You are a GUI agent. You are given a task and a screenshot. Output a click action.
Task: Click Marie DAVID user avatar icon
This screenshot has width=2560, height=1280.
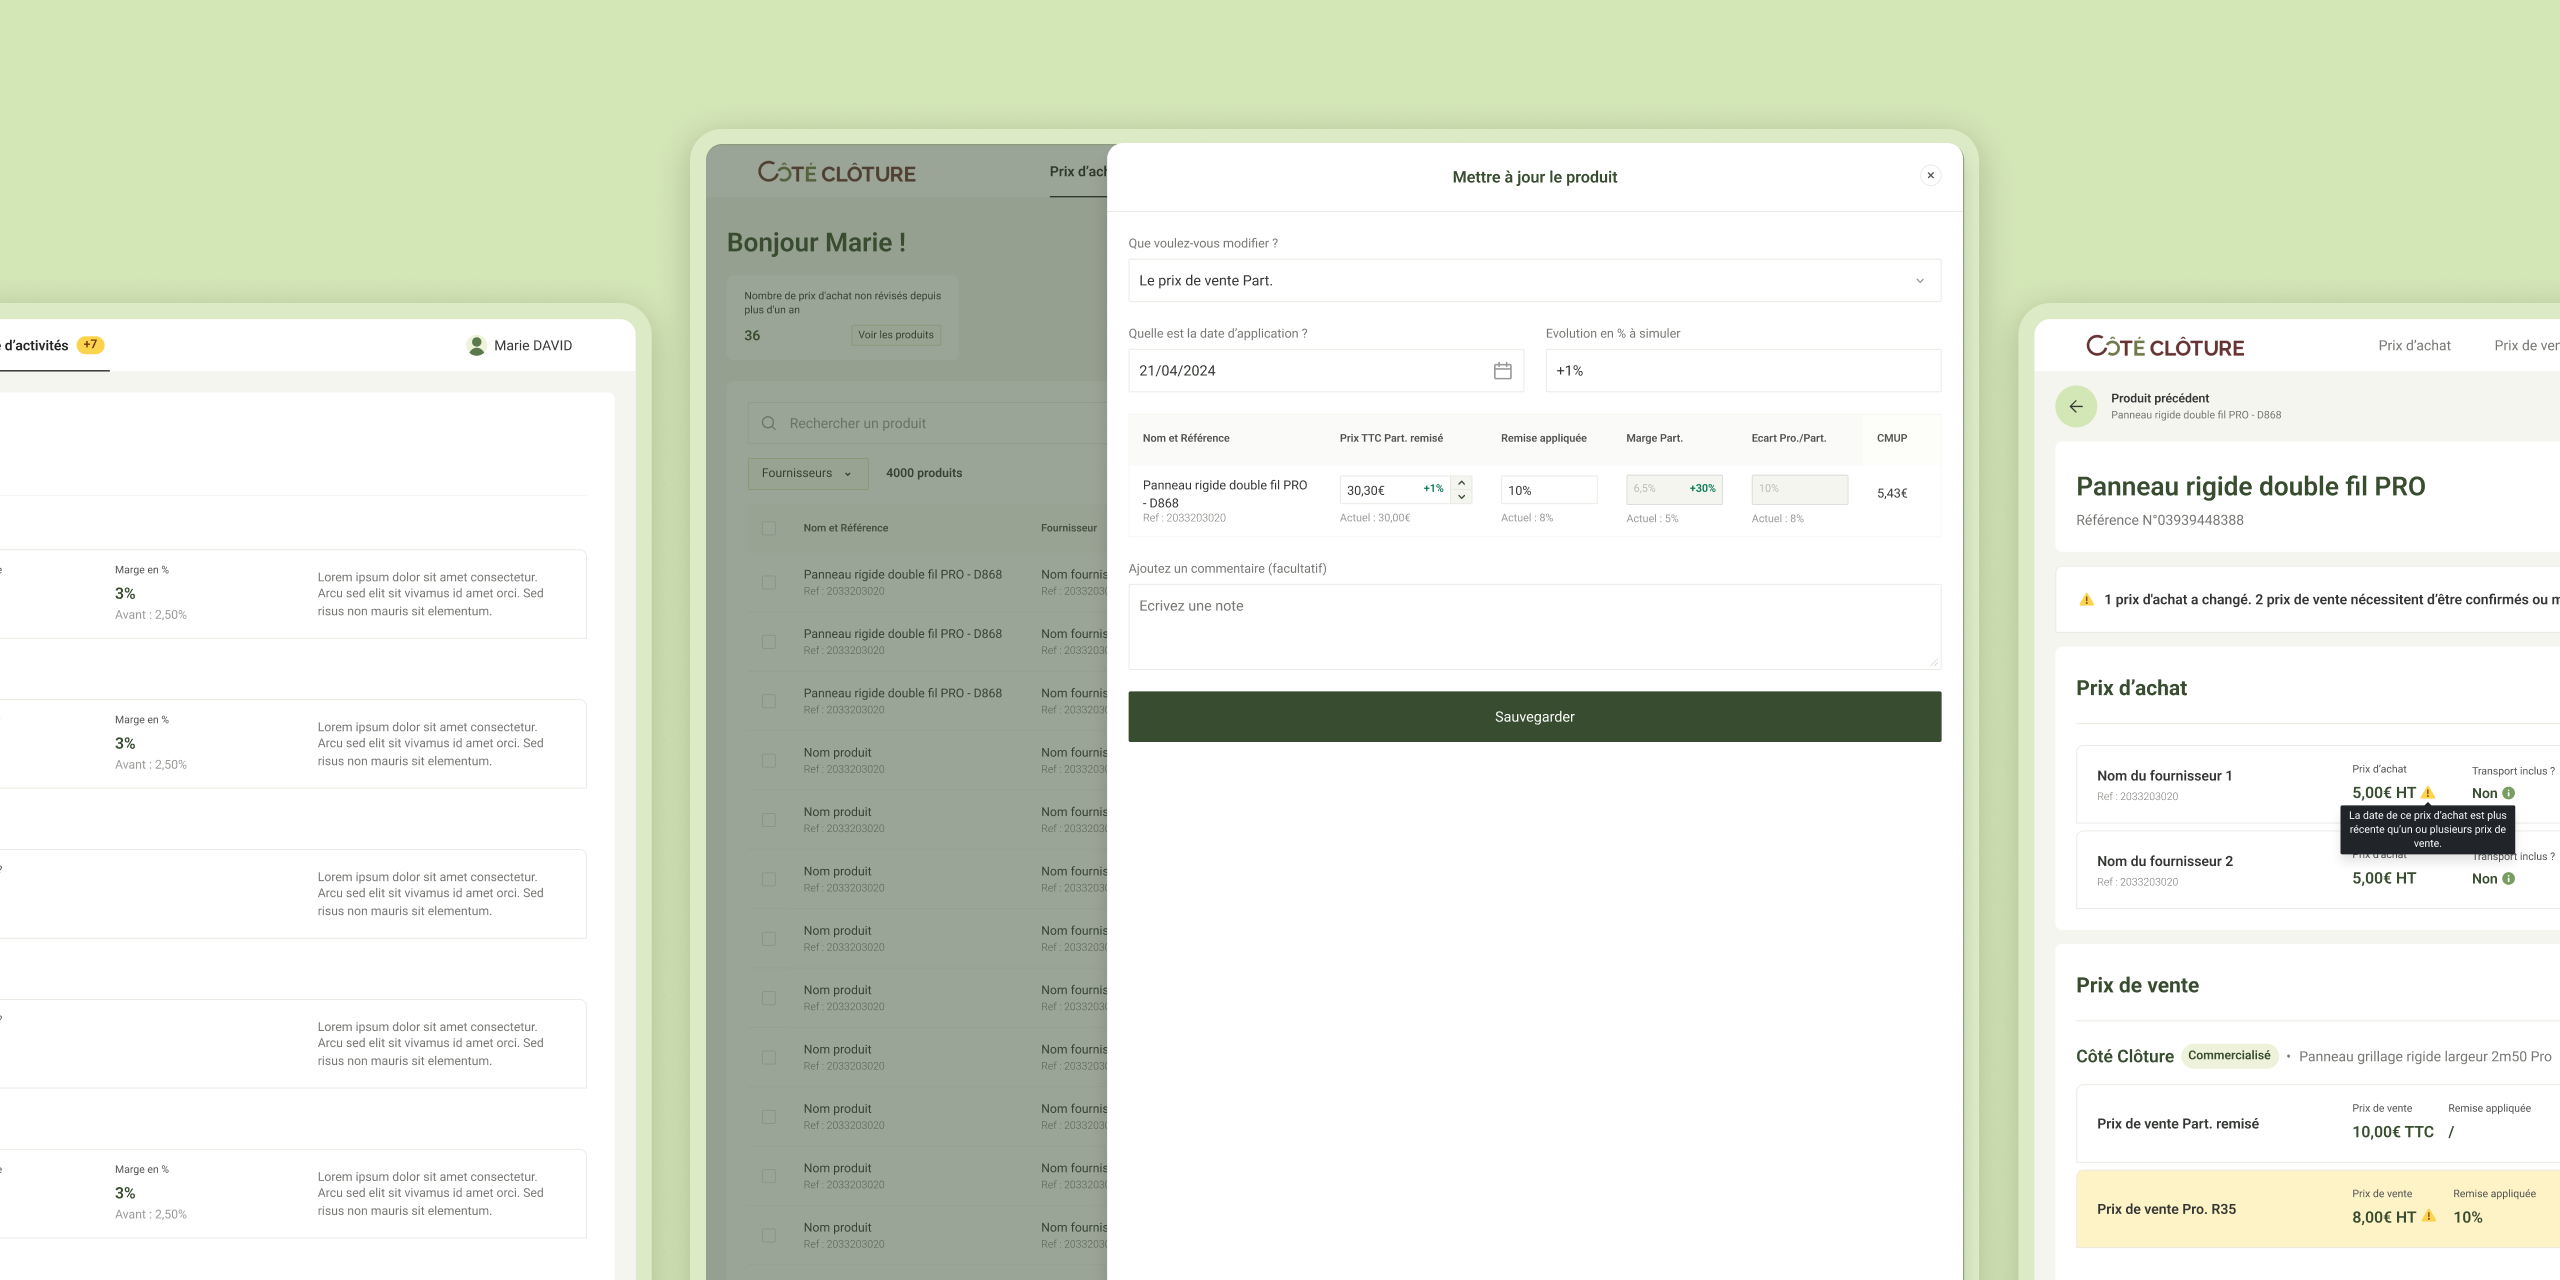(477, 345)
